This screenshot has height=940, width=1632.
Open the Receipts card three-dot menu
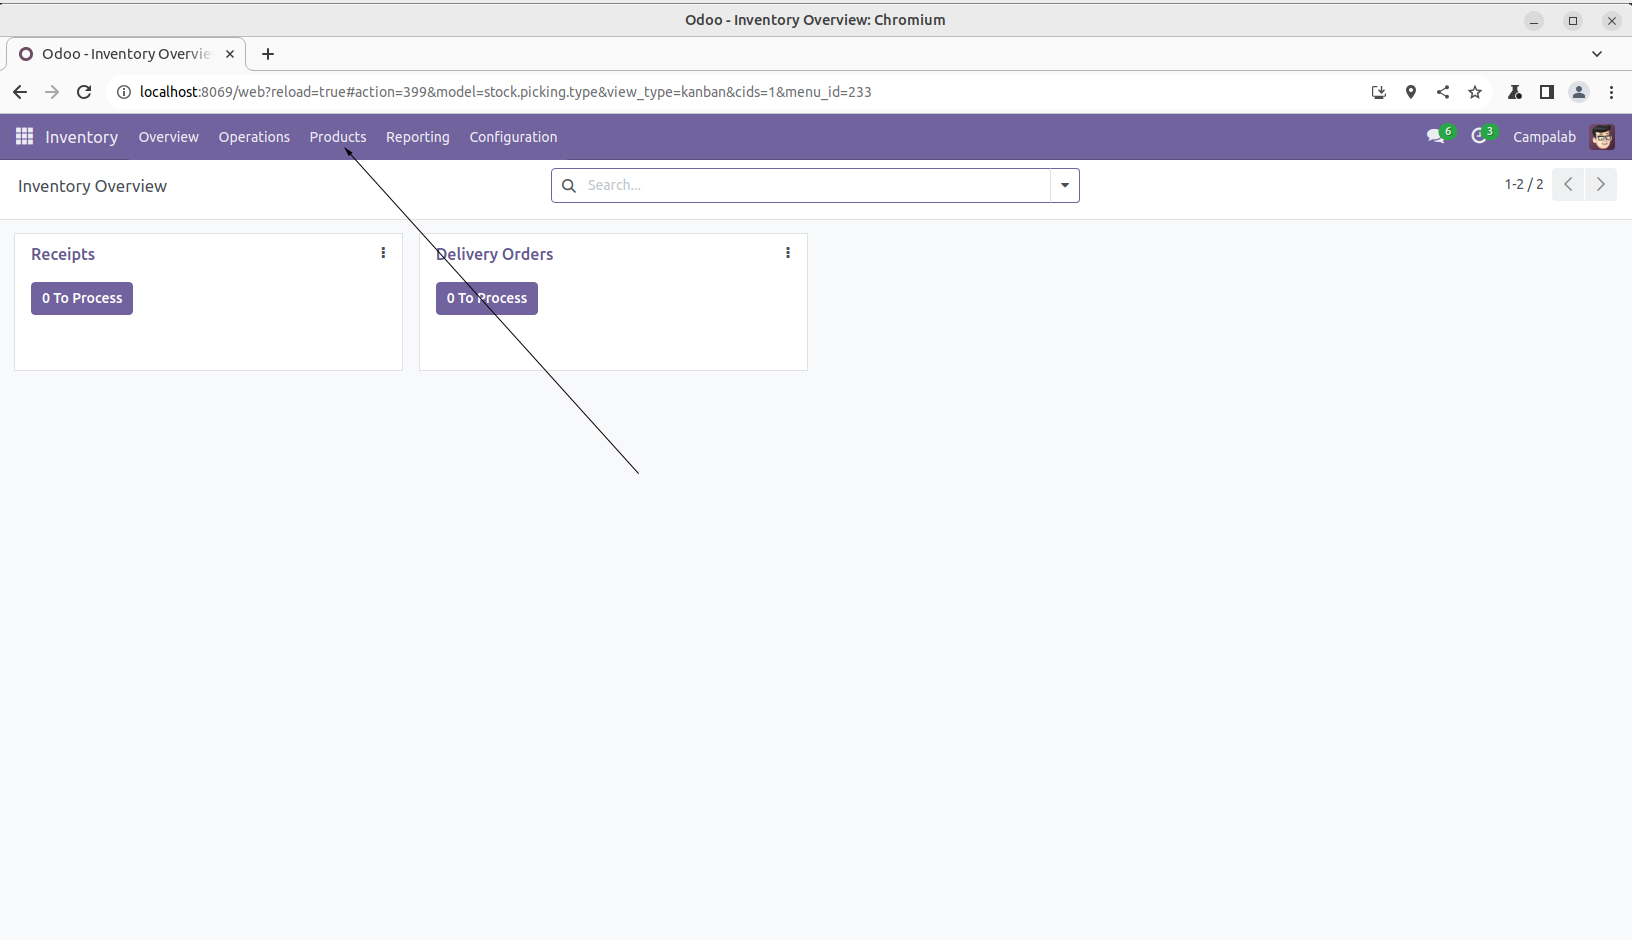[383, 253]
